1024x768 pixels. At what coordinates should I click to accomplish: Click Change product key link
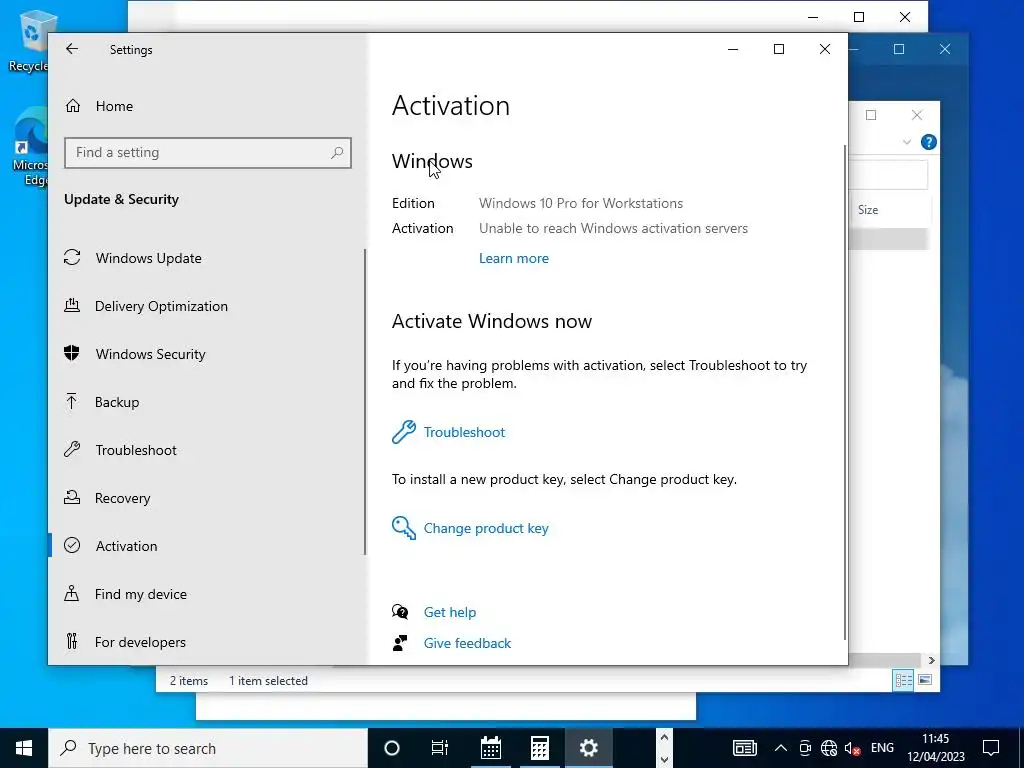coord(486,528)
